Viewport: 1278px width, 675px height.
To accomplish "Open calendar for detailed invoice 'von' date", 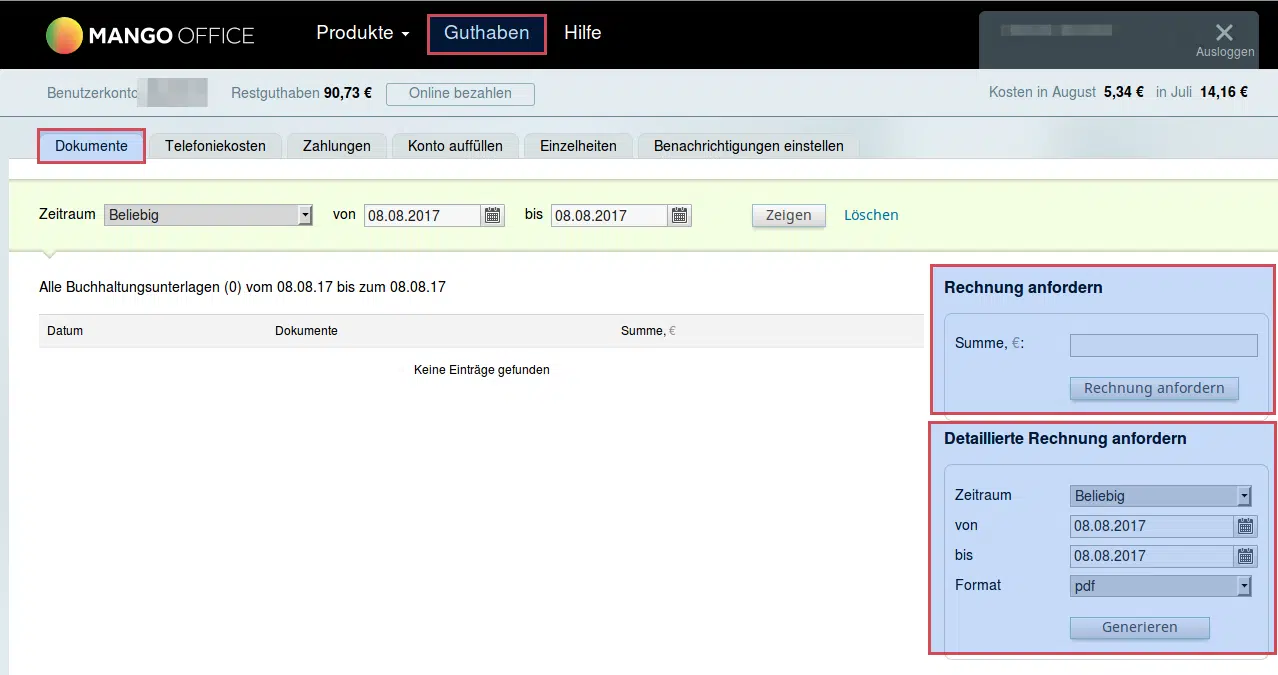I will click(1246, 526).
